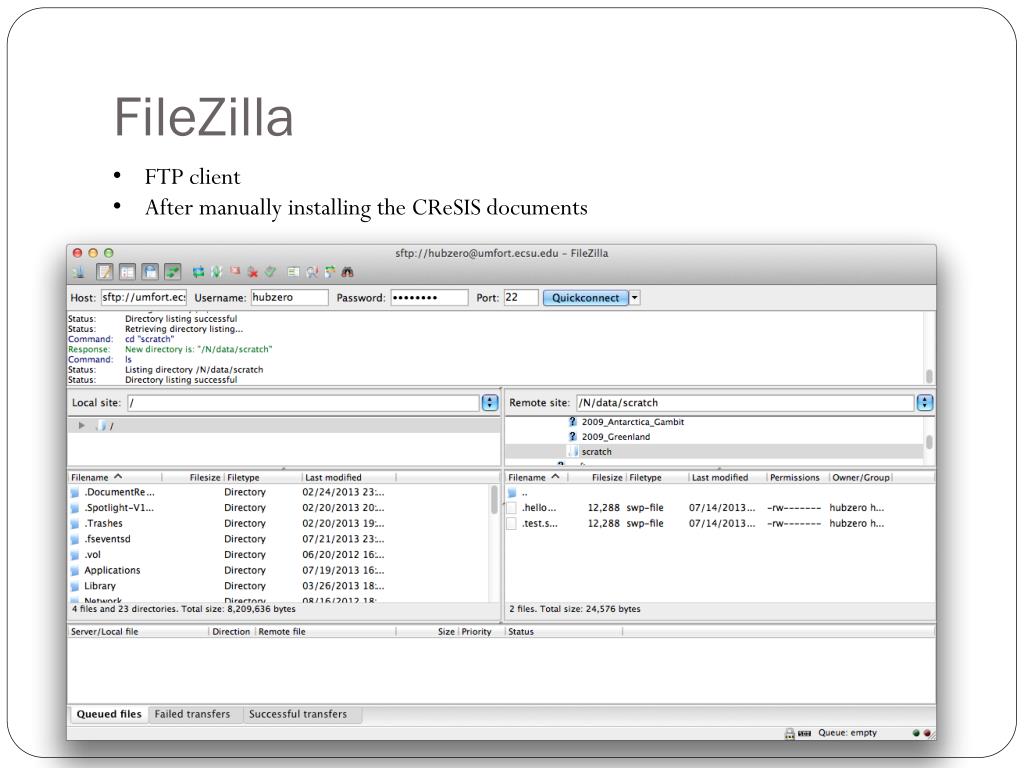Switch to the Queued files tab
The height and width of the screenshot is (768, 1024).
109,714
